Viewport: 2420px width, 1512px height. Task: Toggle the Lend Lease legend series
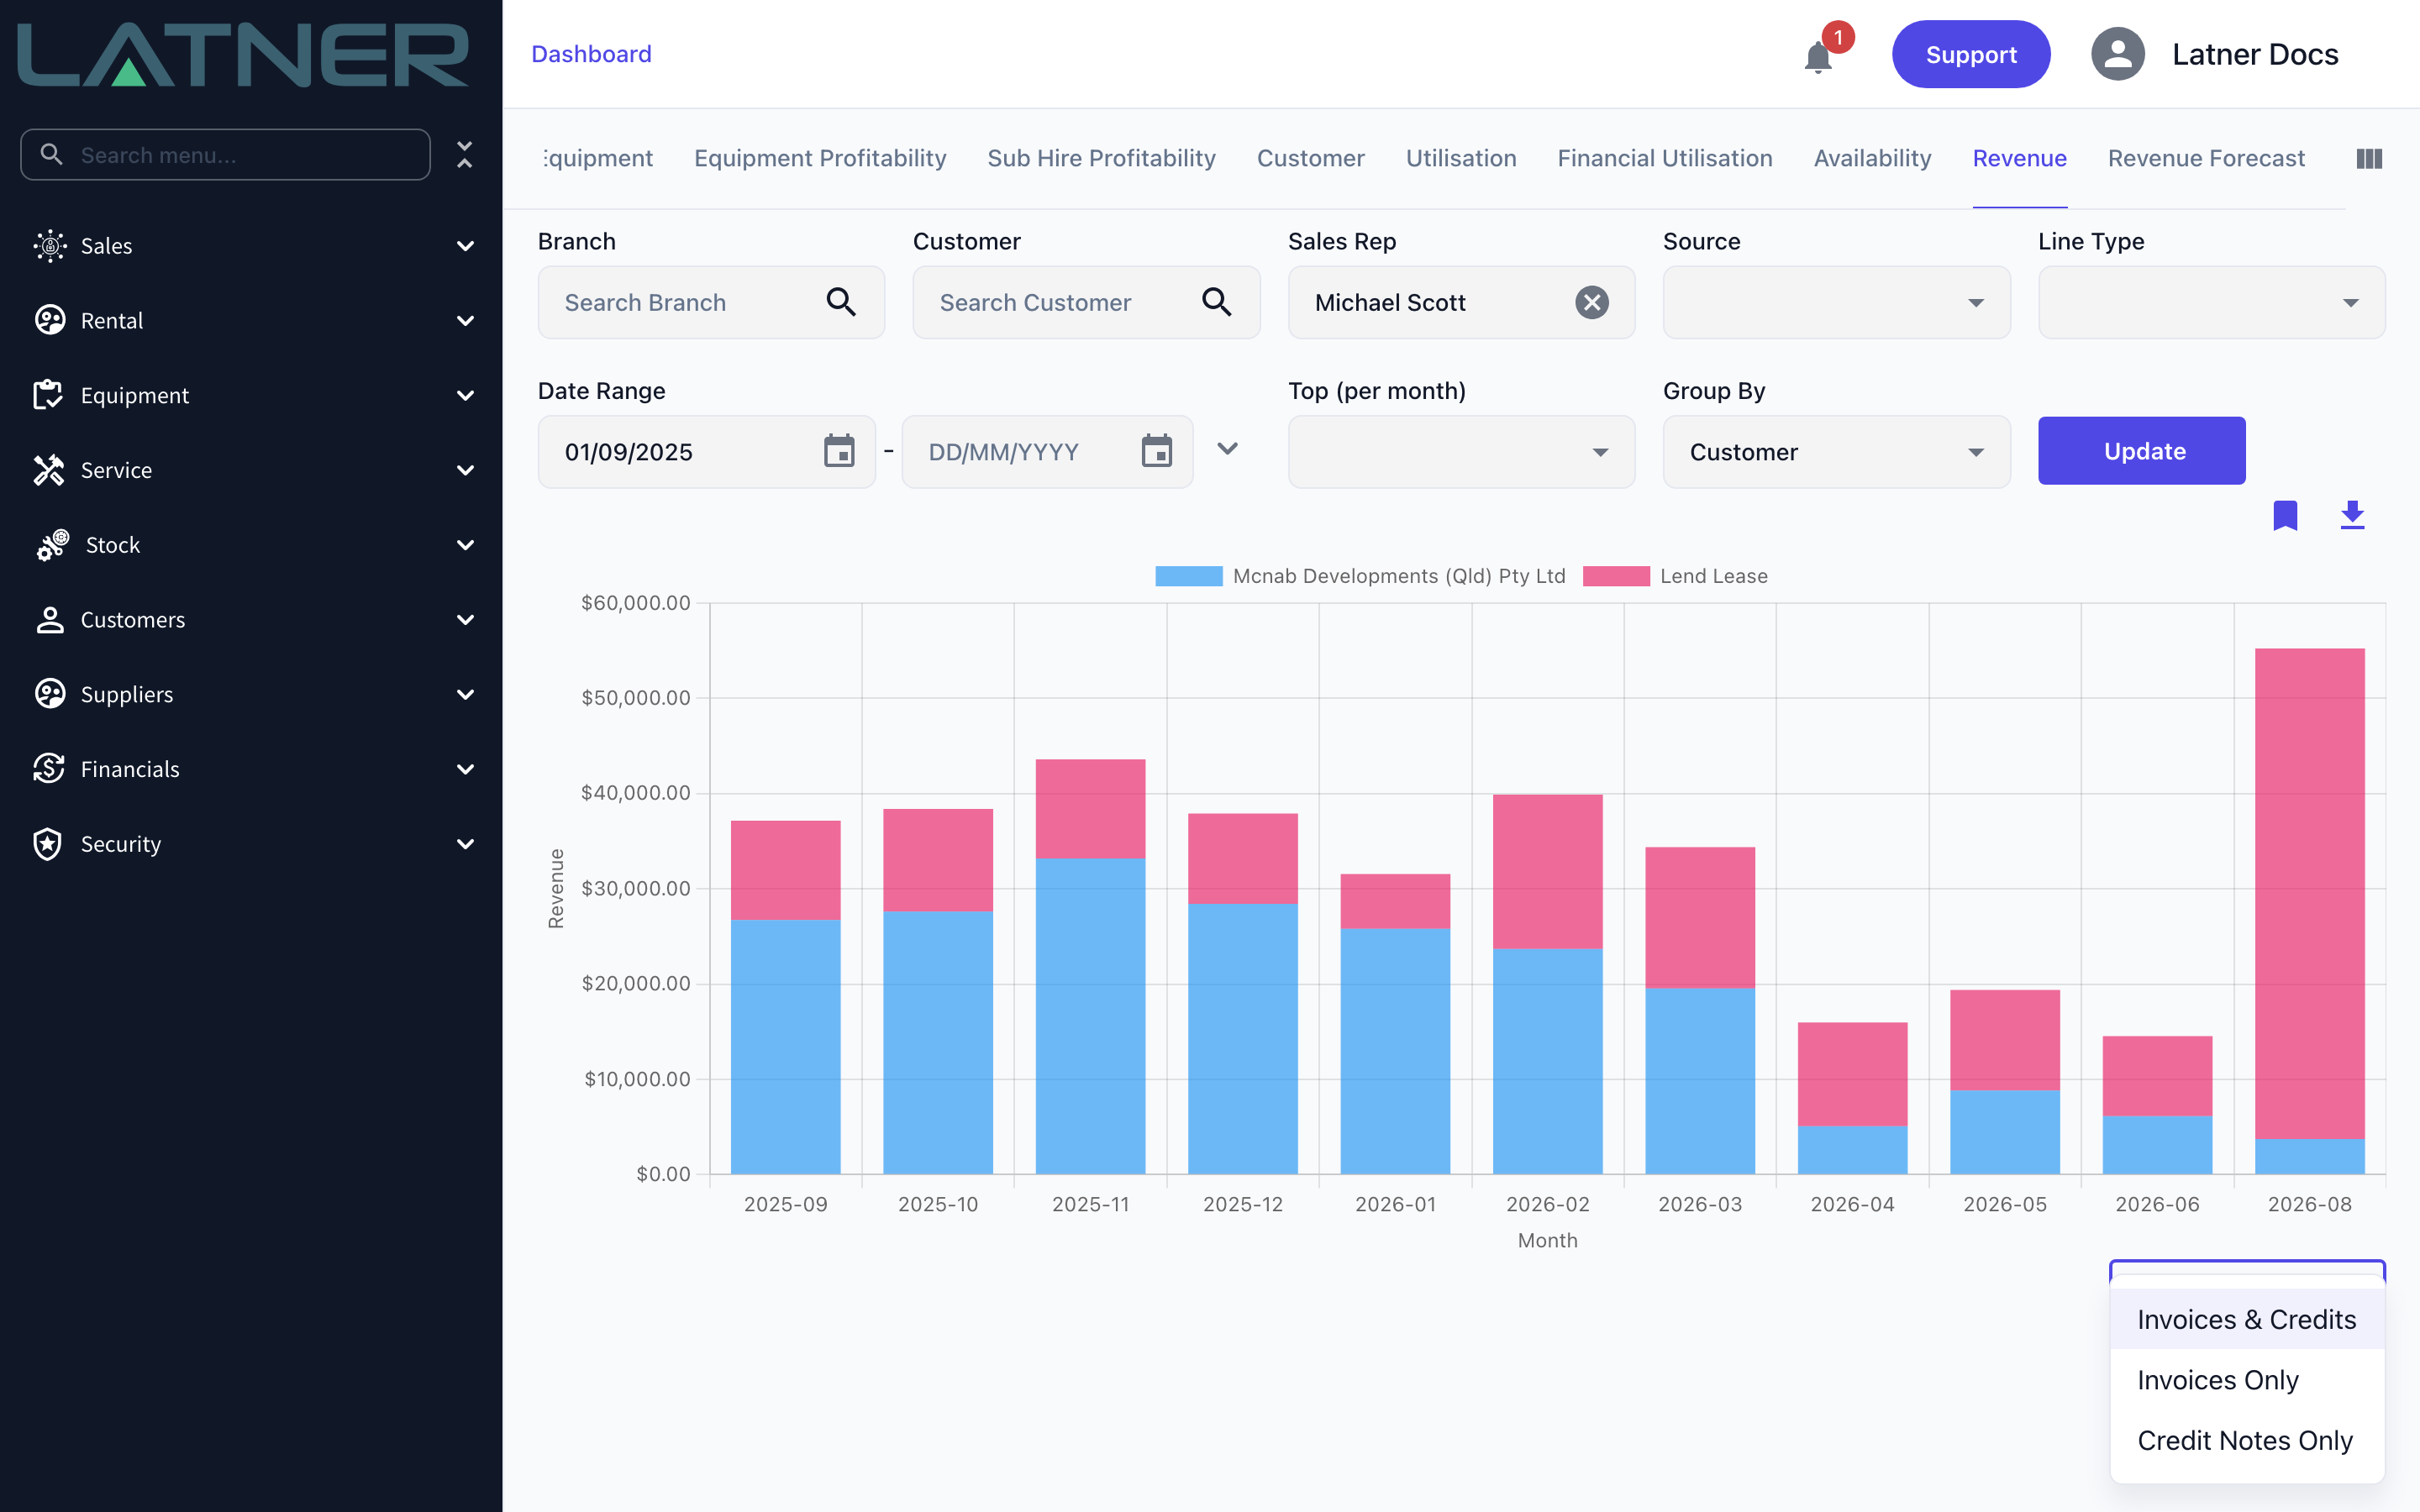pos(1675,576)
